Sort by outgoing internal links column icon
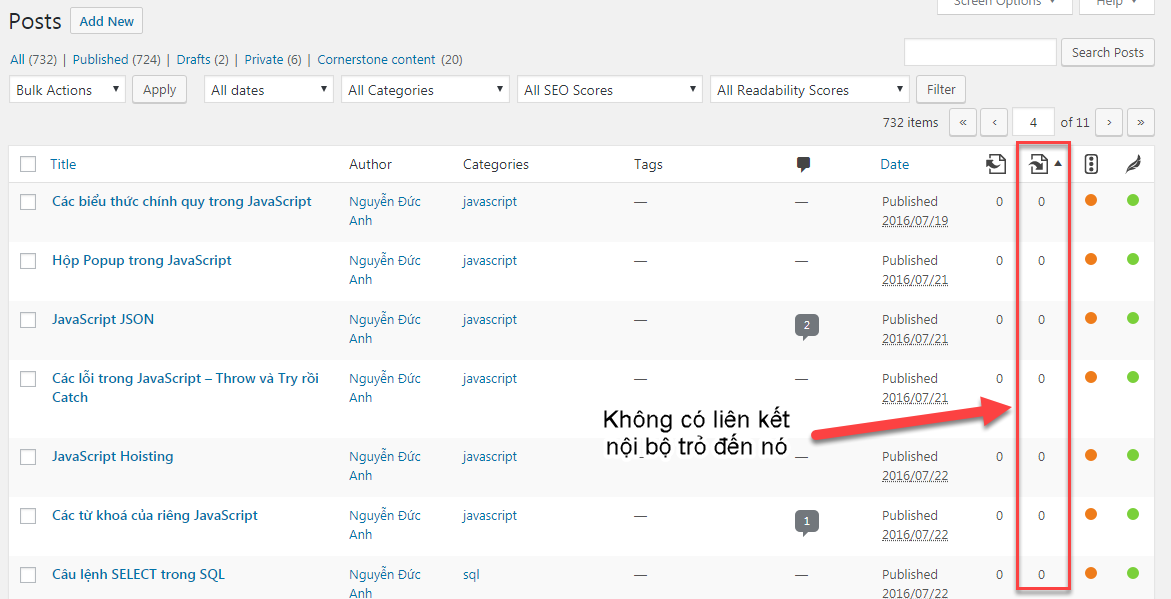This screenshot has width=1171, height=599. (x=995, y=164)
